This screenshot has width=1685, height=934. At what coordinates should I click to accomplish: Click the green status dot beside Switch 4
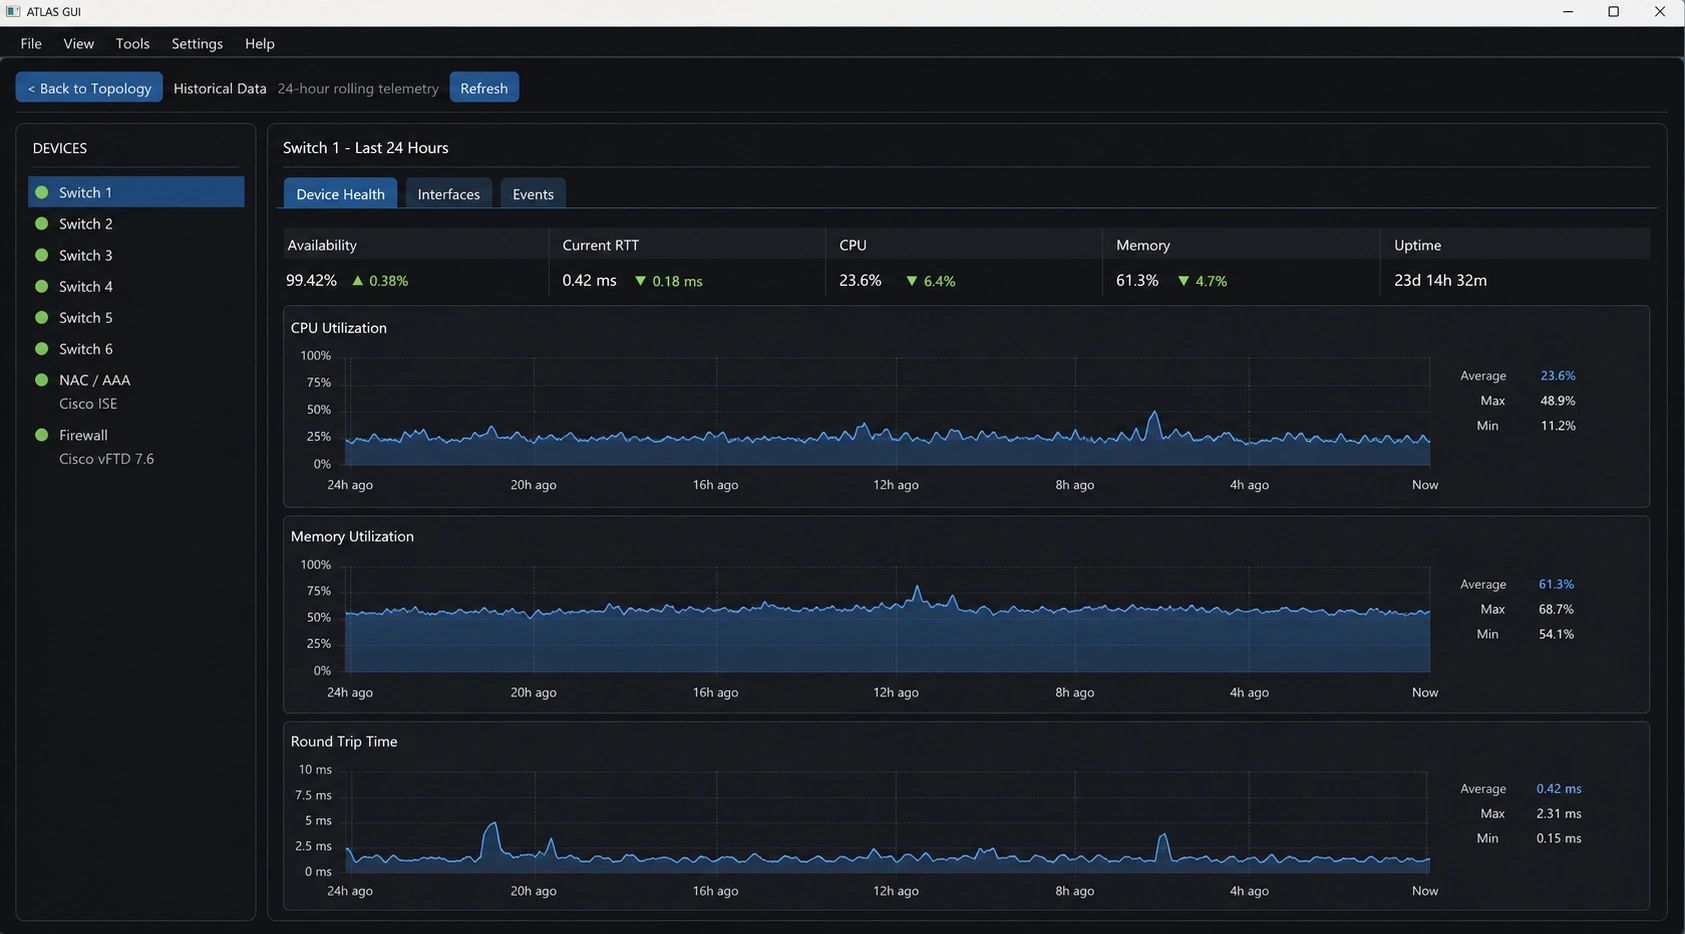42,287
